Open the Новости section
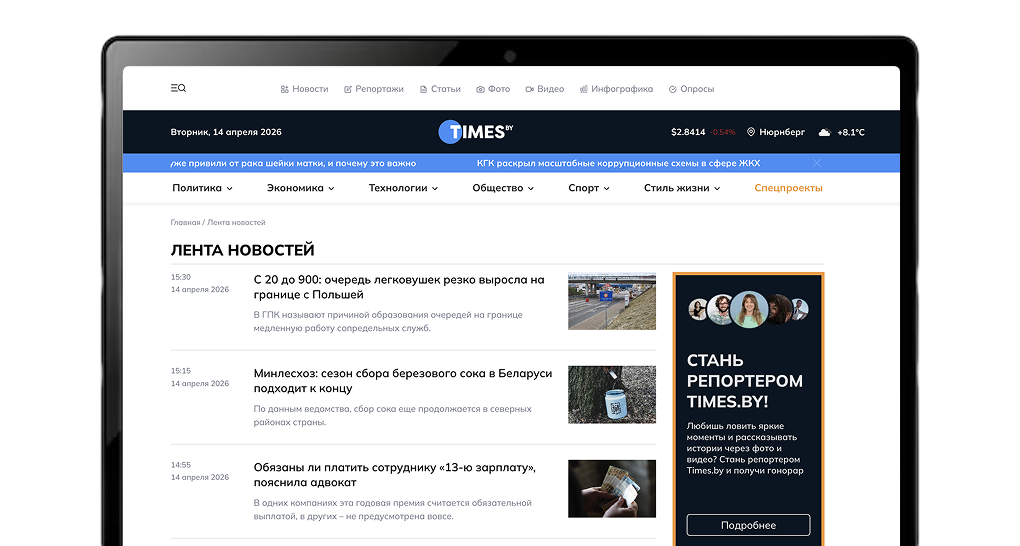Viewport: 1020px width, 546px height. [x=310, y=89]
